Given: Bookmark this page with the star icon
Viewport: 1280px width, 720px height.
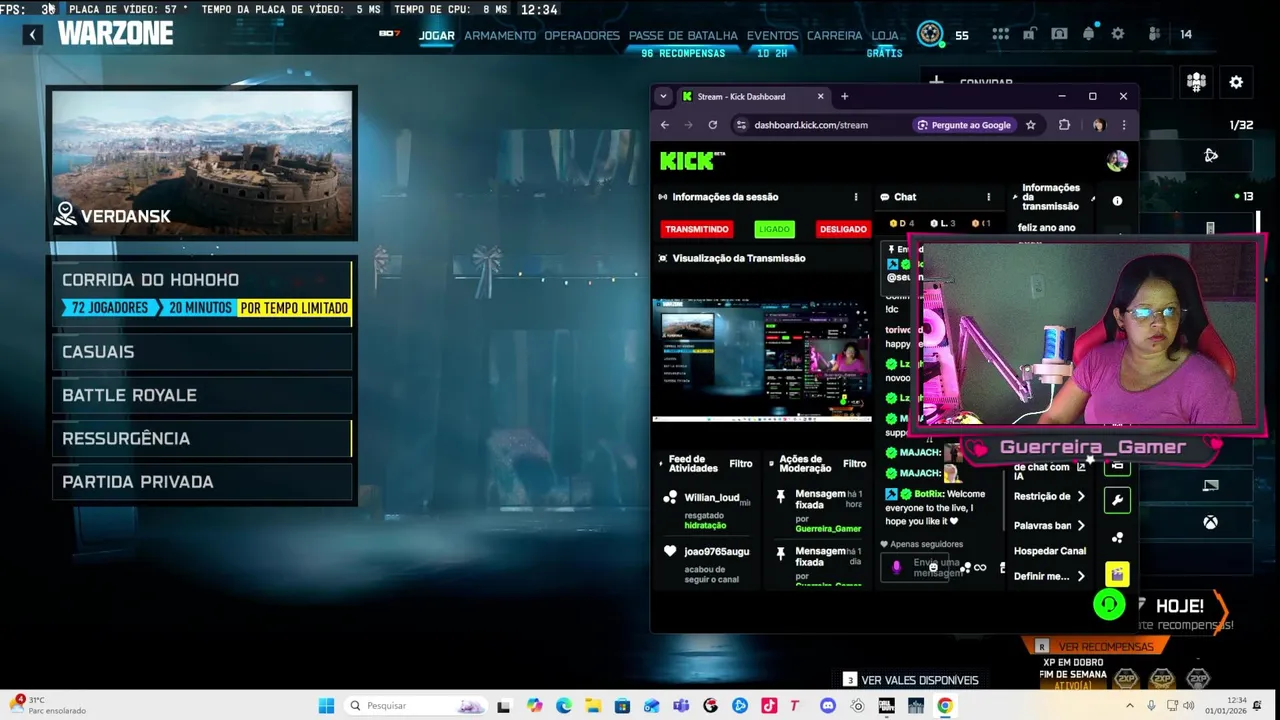Looking at the screenshot, I should [1030, 125].
